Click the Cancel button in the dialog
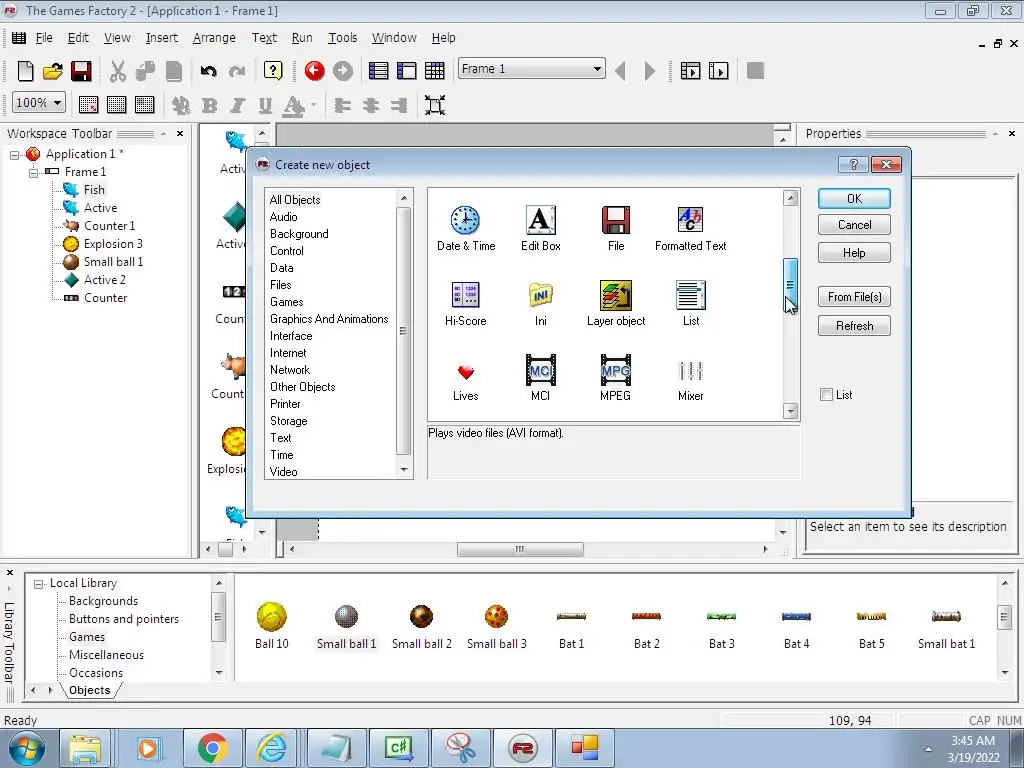The width and height of the screenshot is (1024, 768). (x=854, y=225)
